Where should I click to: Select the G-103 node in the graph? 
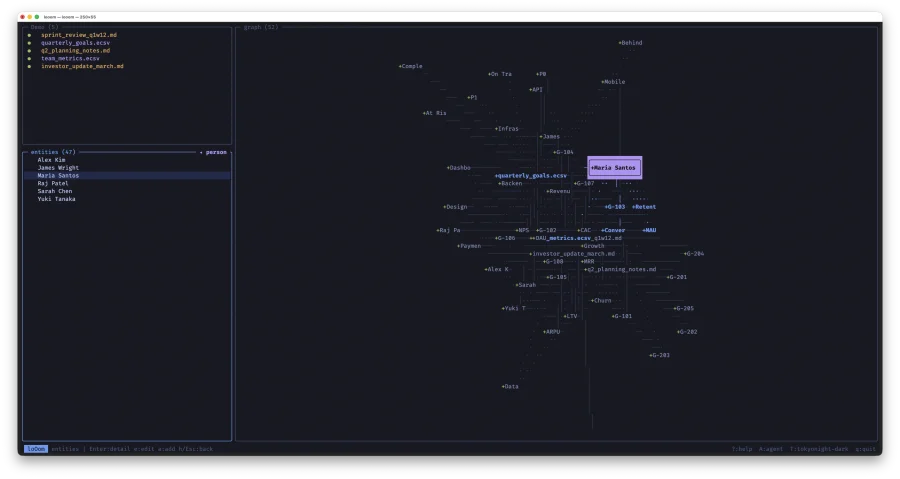(x=615, y=207)
